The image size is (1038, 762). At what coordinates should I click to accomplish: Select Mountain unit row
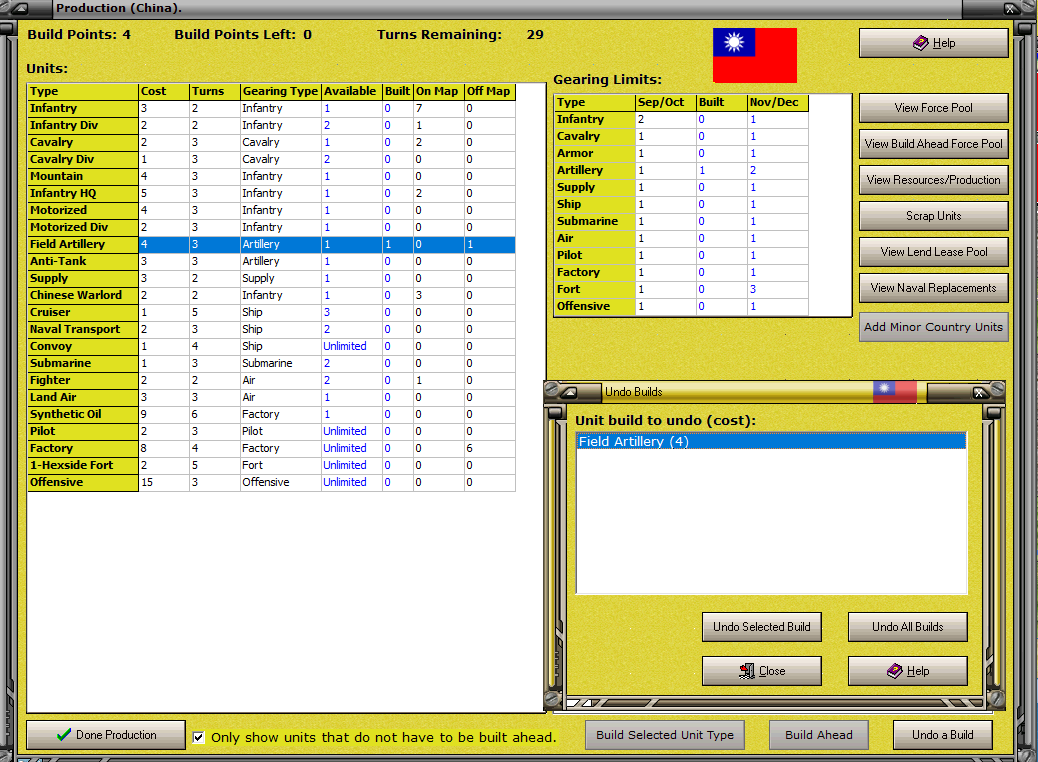point(271,176)
